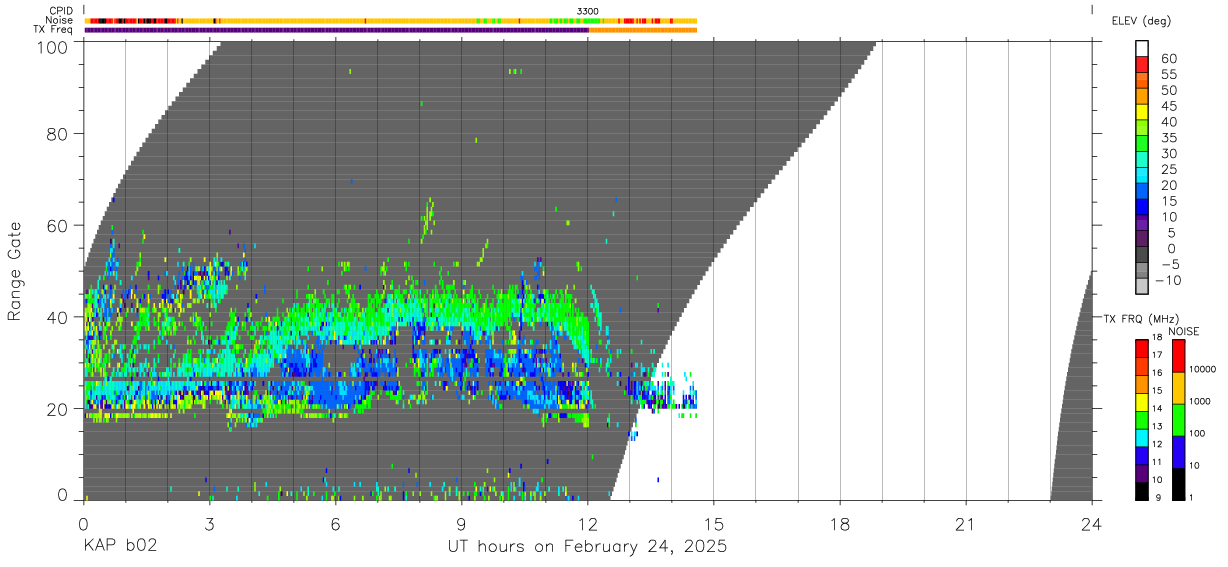
Task: Click the x-axis tick label 21
Action: [966, 524]
